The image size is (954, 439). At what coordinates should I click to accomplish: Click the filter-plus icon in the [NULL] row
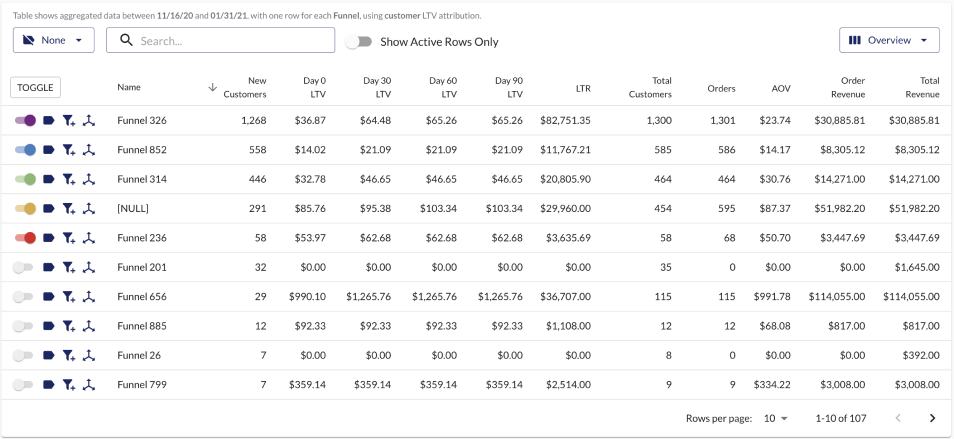coord(68,209)
